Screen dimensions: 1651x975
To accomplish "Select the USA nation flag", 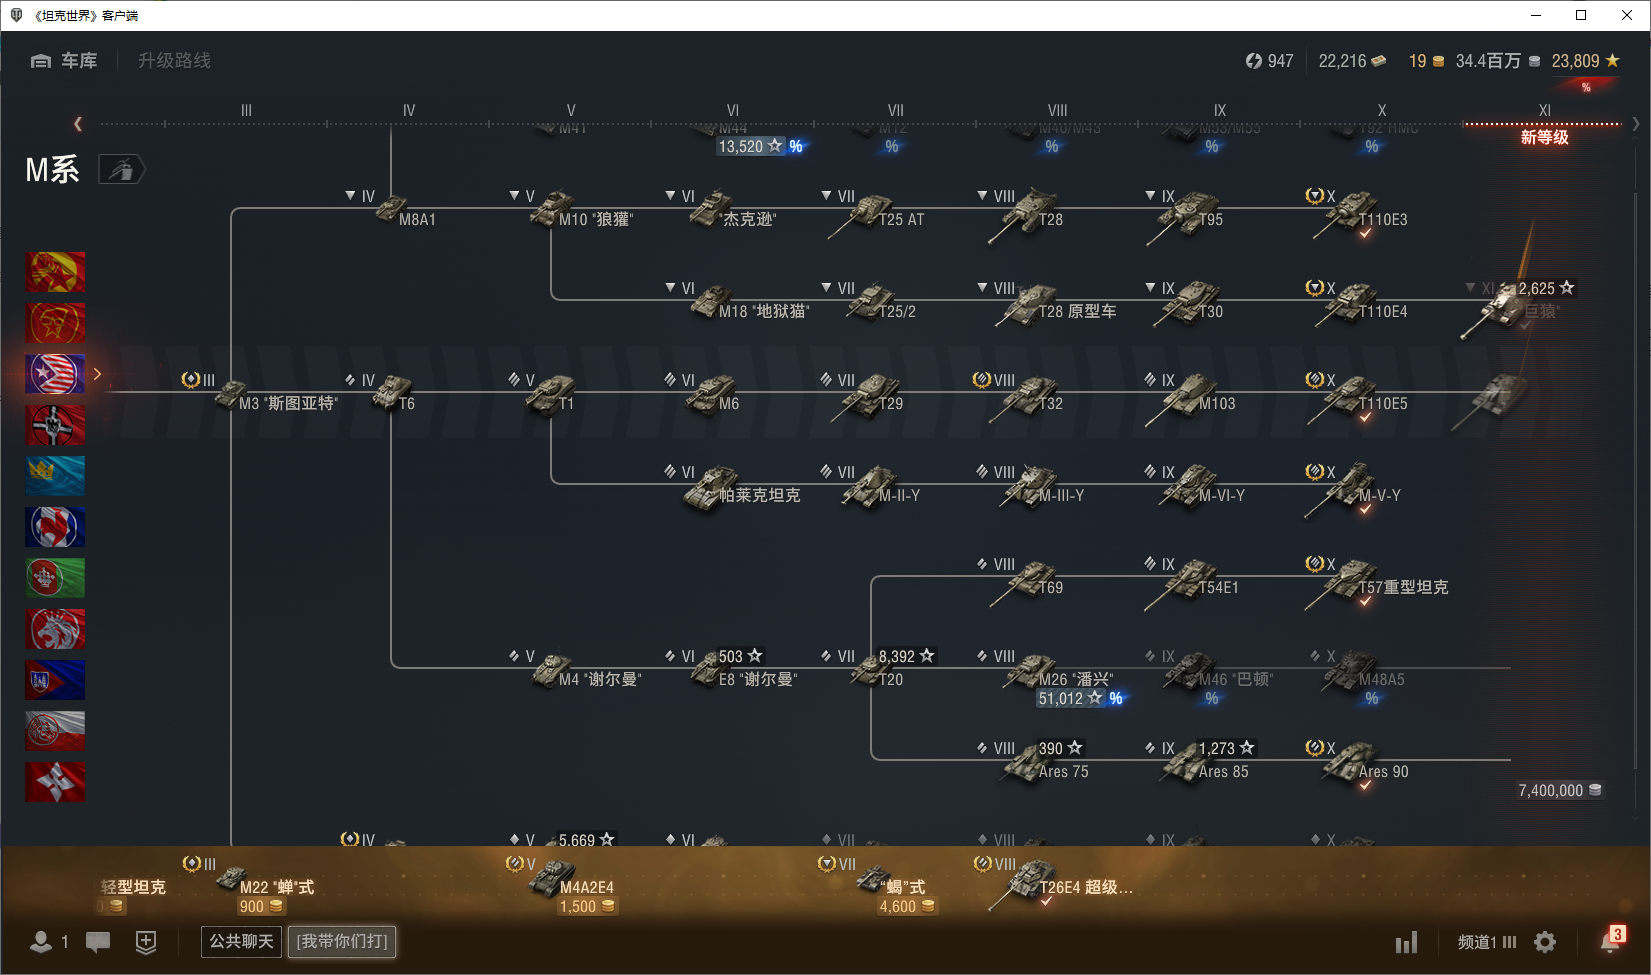I will (55, 374).
